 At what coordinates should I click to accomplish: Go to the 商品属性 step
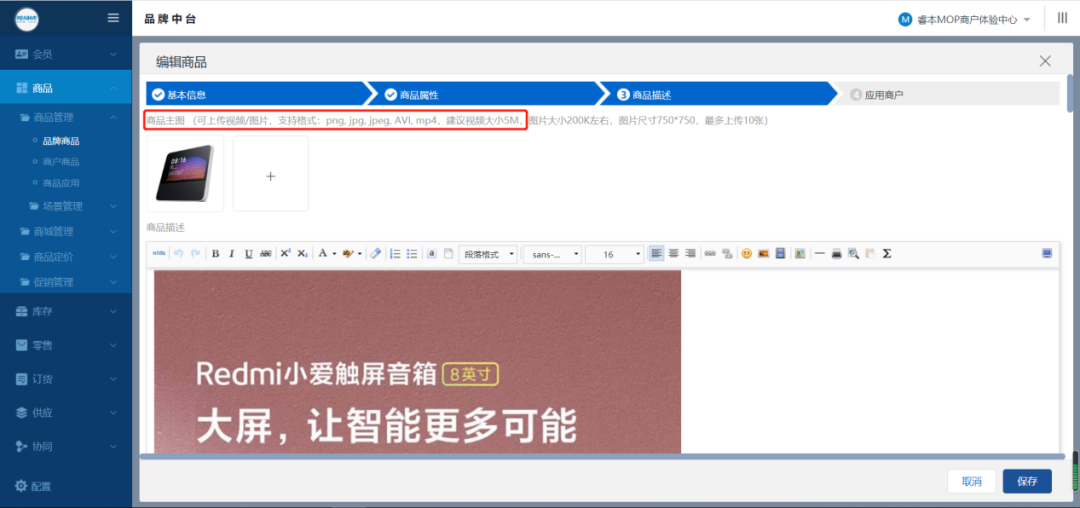coord(488,94)
